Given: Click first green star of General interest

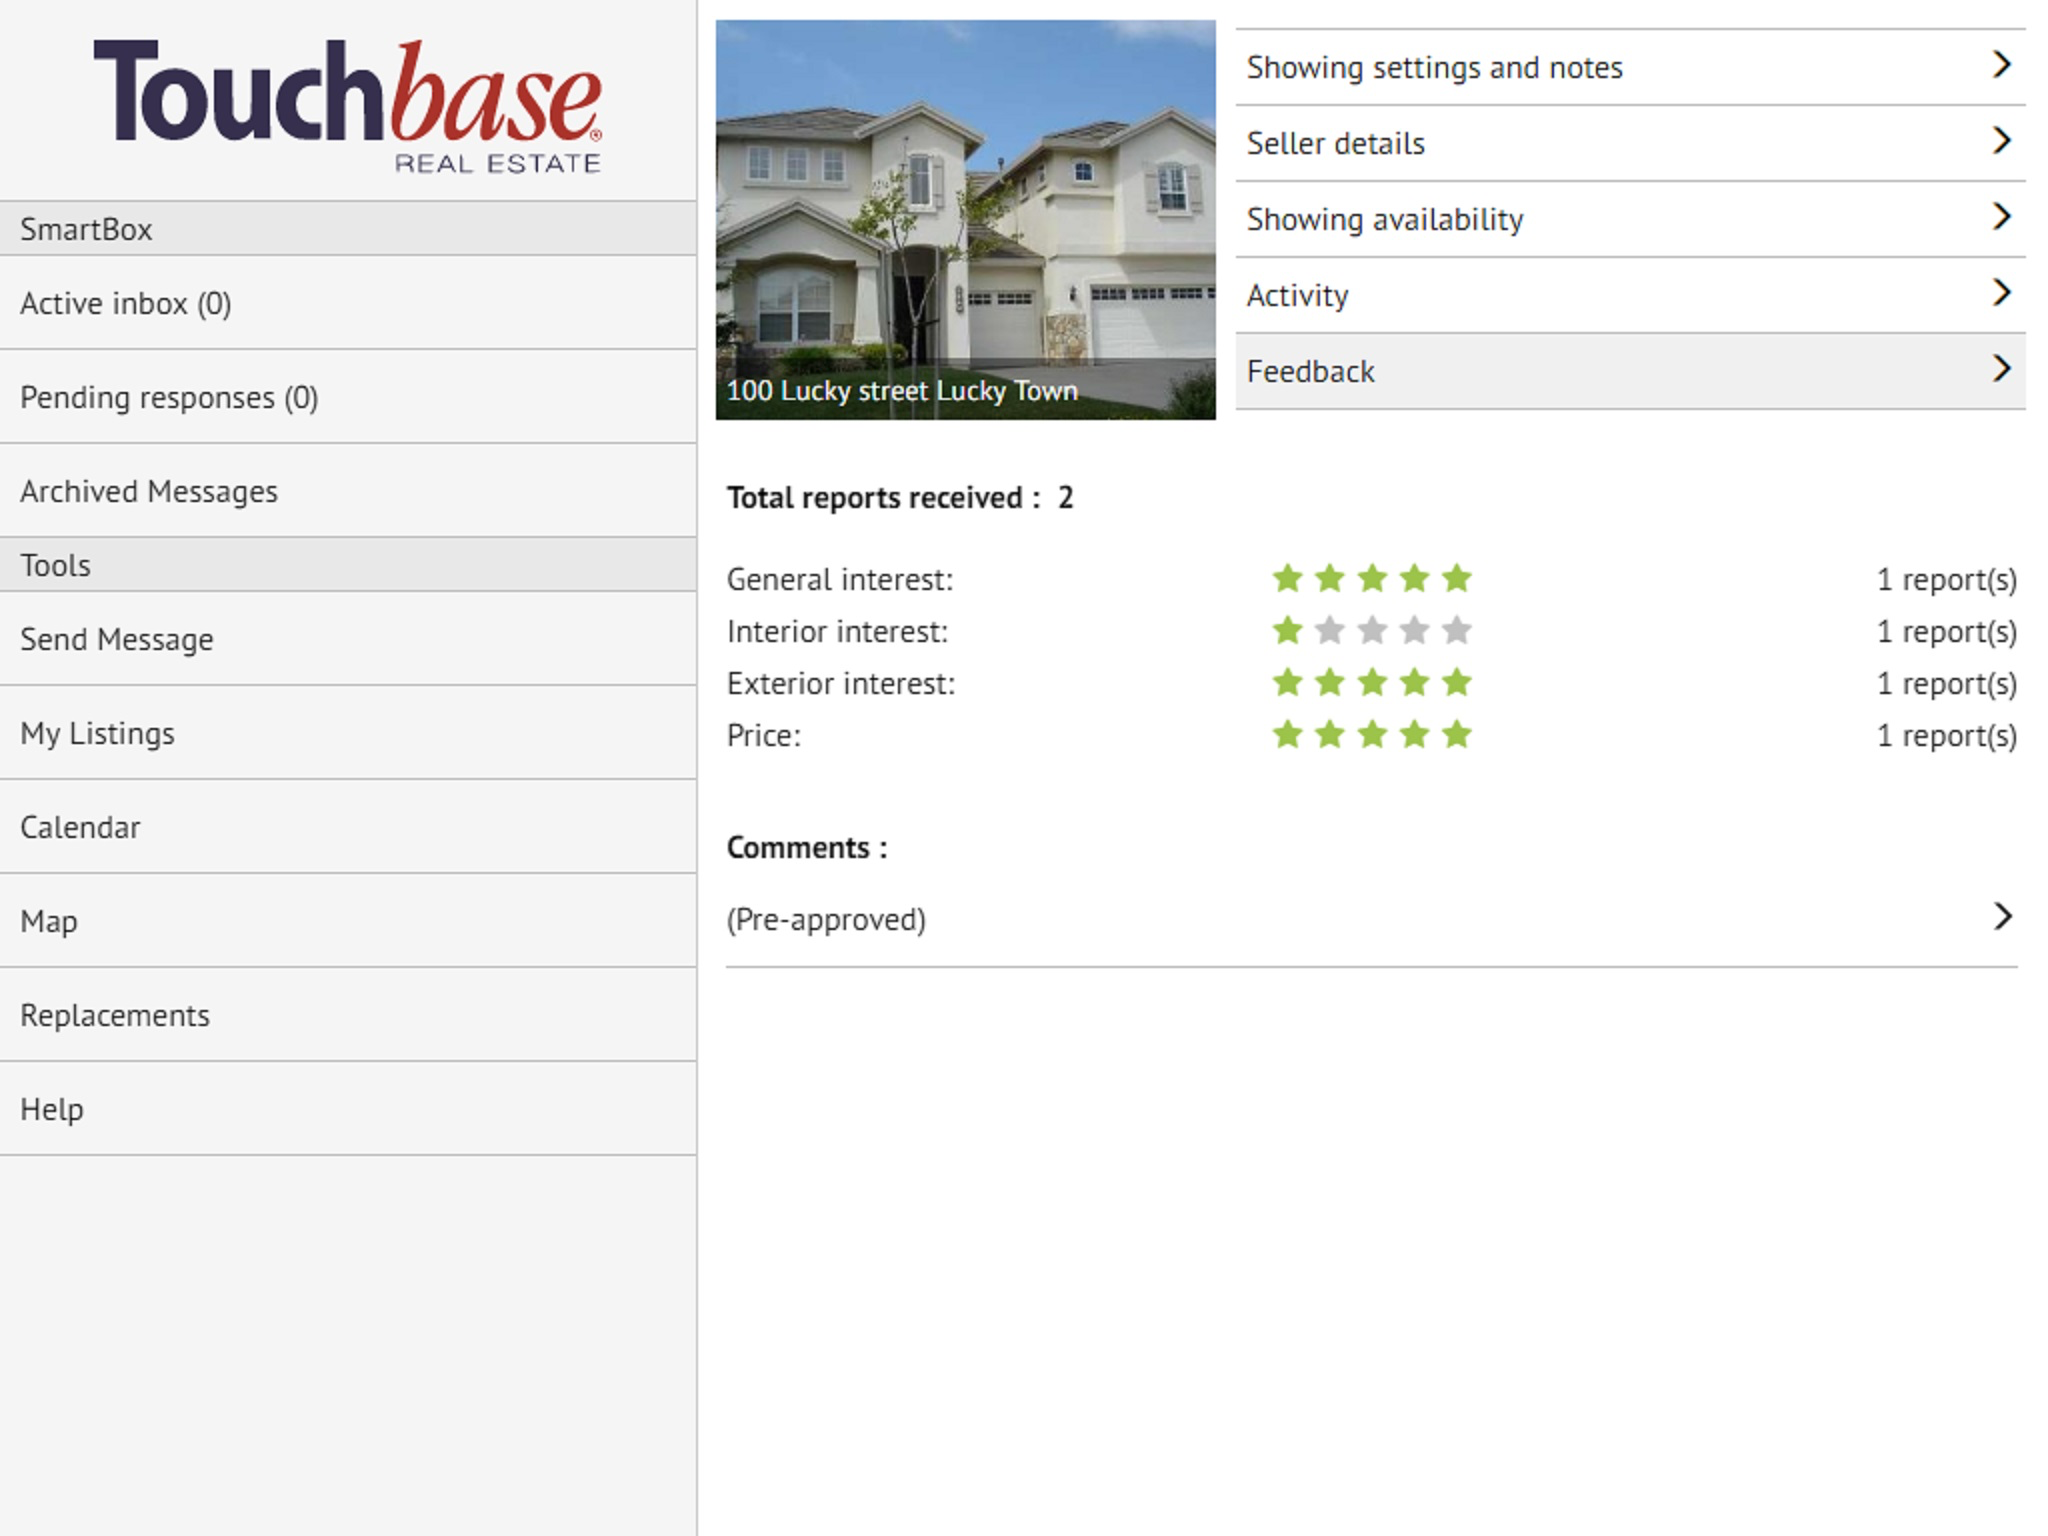Looking at the screenshot, I should pos(1287,578).
